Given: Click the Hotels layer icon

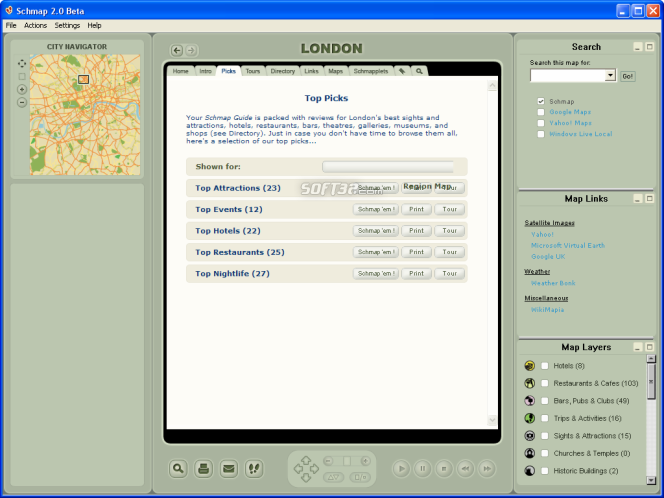Looking at the screenshot, I should click(529, 365).
